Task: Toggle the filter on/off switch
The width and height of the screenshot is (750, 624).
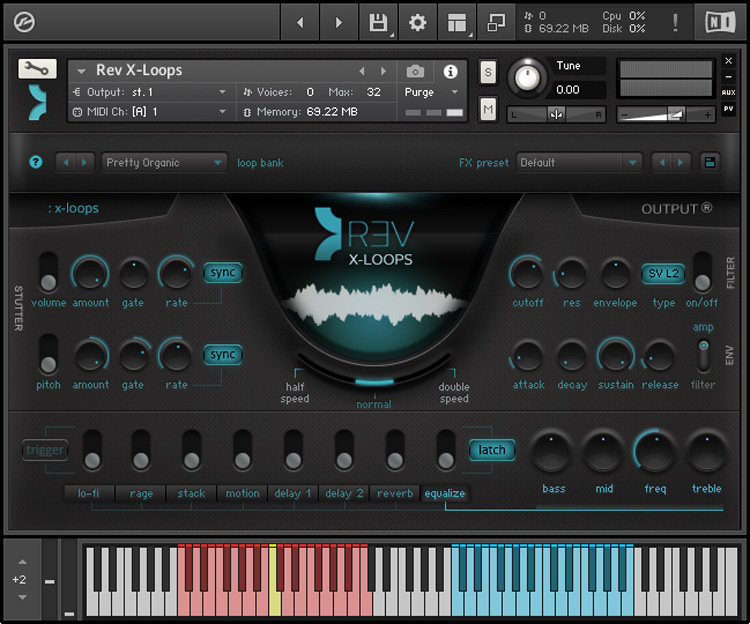Action: pyautogui.click(x=702, y=272)
